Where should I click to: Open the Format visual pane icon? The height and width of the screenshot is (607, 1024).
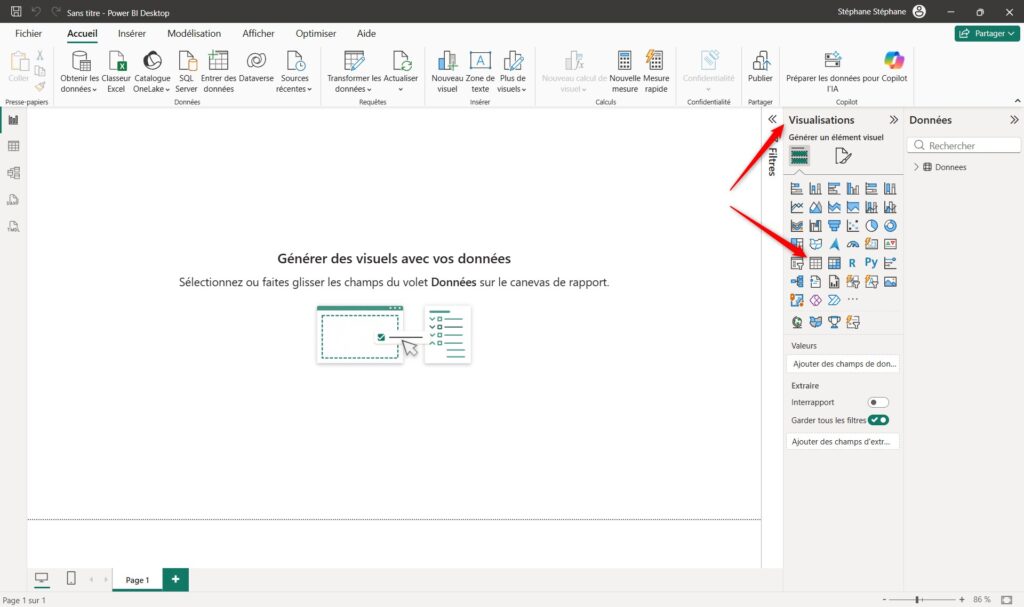point(842,156)
